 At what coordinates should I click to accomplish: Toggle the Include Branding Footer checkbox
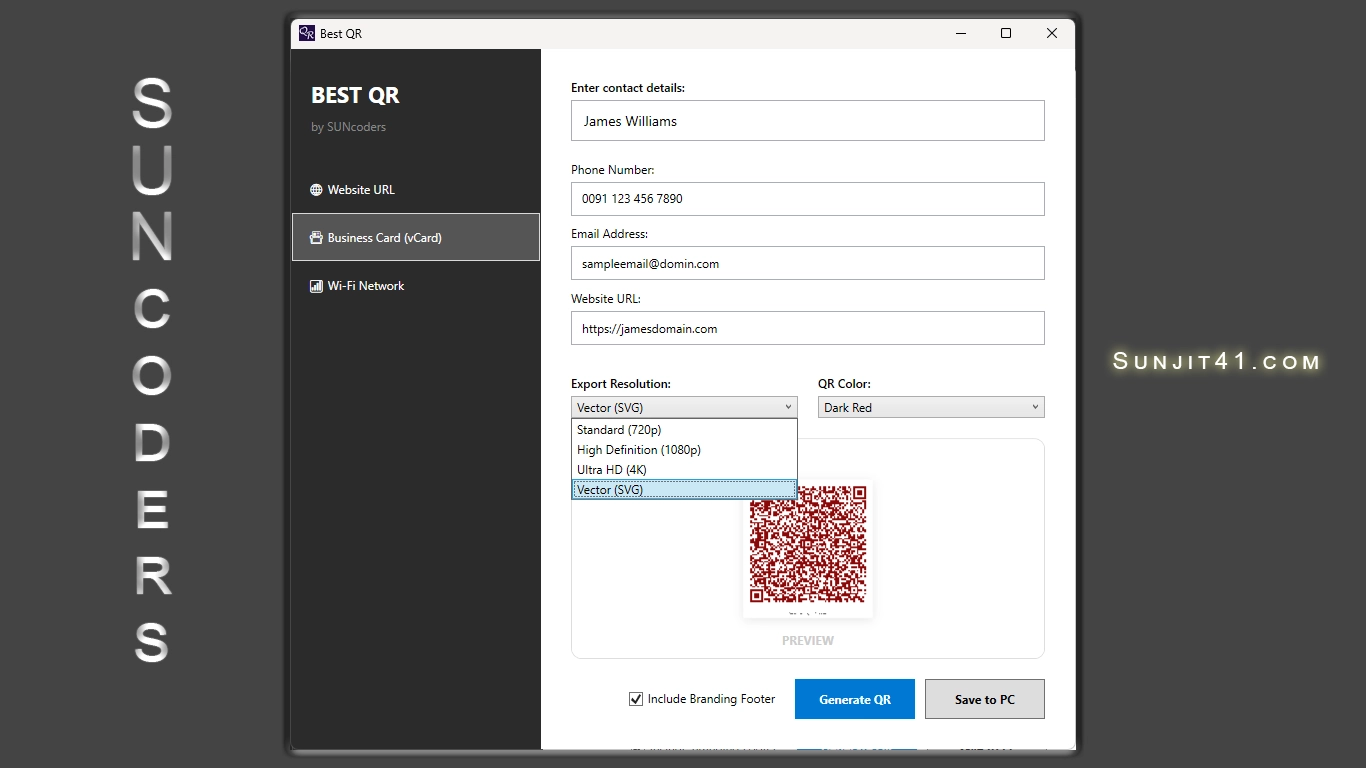(636, 699)
